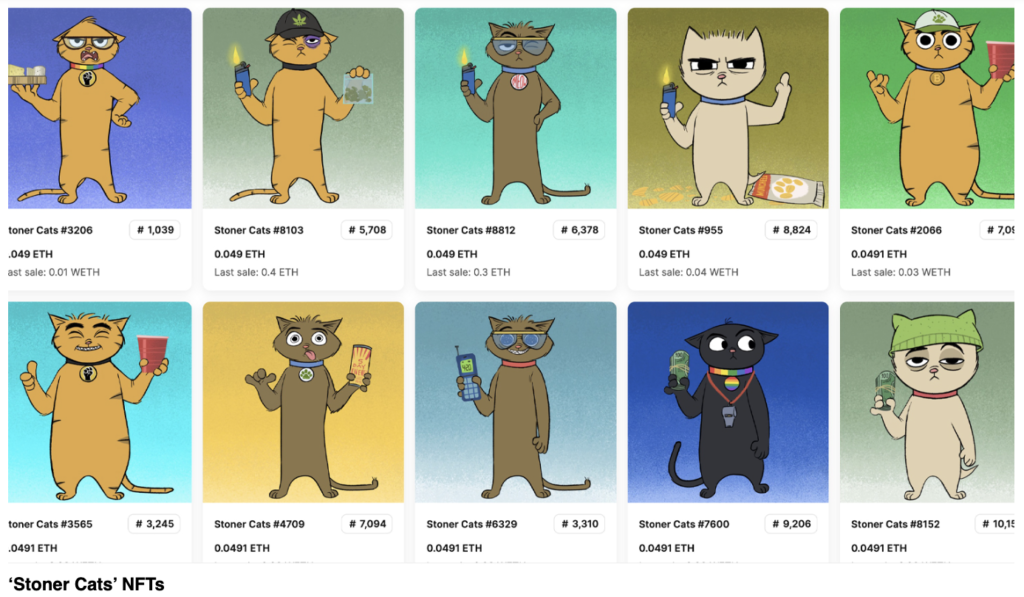Open Stoner Cats #3206 image thumbnail

(99, 108)
